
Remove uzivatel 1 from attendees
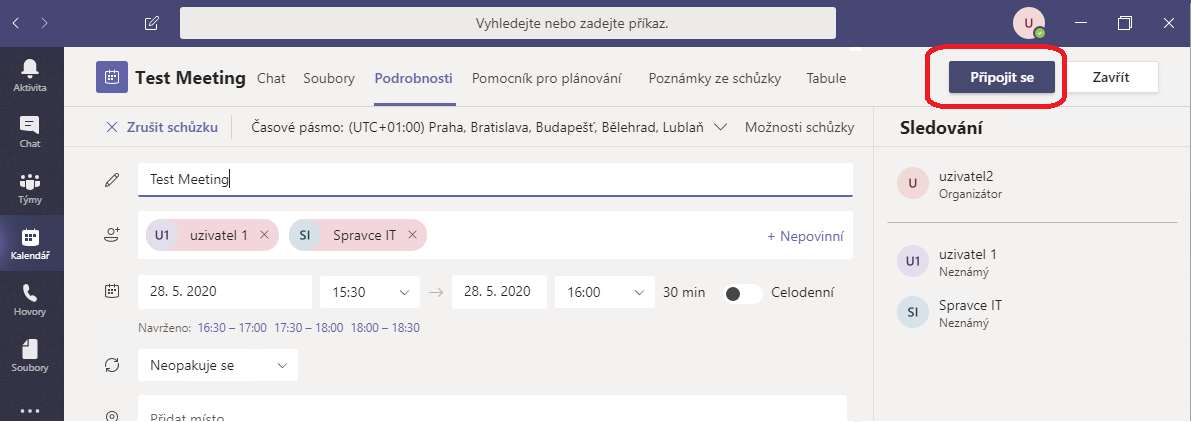tap(264, 235)
